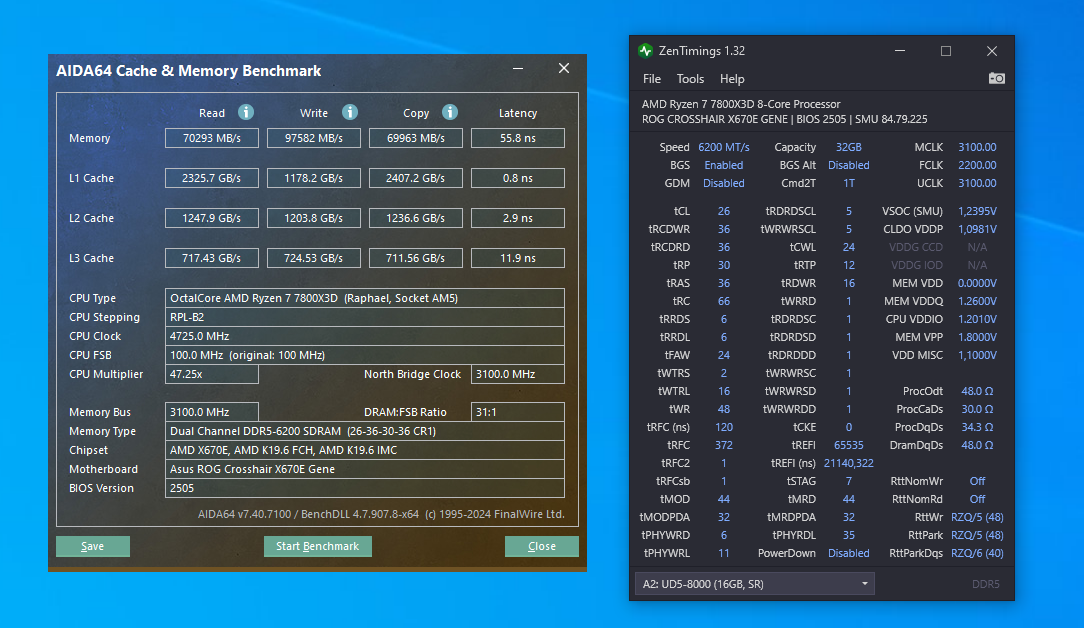
Task: Click the CPU Type value field
Action: 365,298
